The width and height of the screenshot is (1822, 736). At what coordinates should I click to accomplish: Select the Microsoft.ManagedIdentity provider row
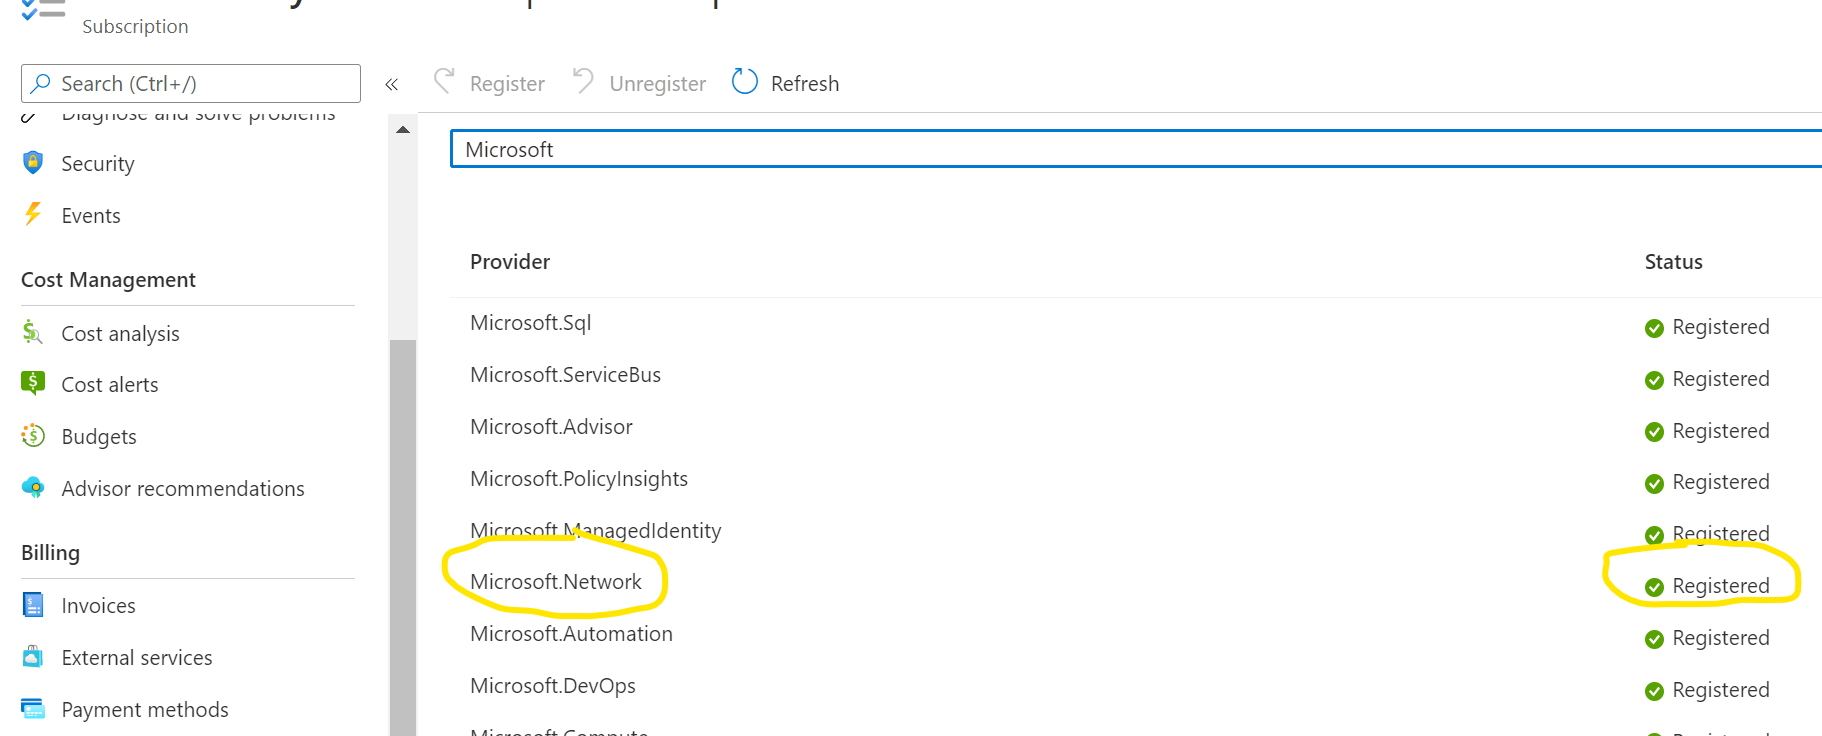[x=1136, y=531]
